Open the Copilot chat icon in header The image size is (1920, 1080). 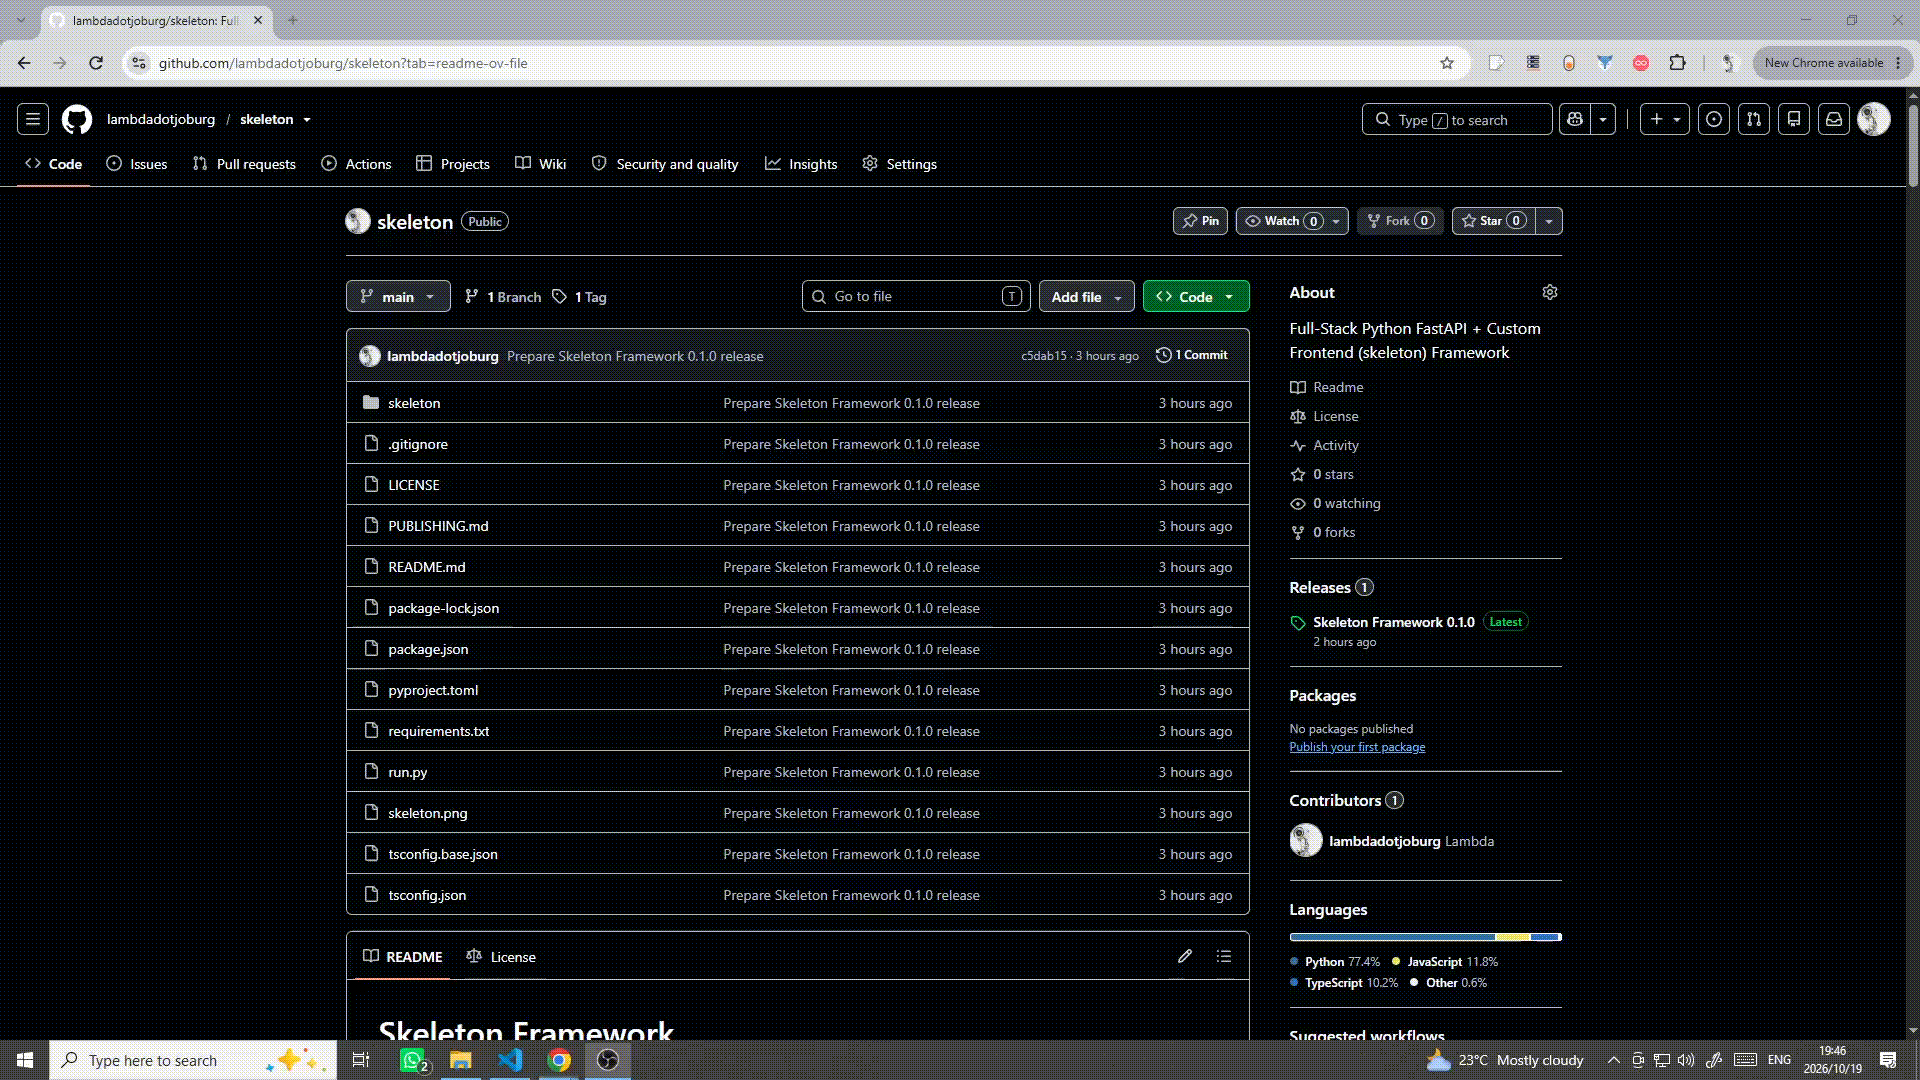[x=1575, y=119]
